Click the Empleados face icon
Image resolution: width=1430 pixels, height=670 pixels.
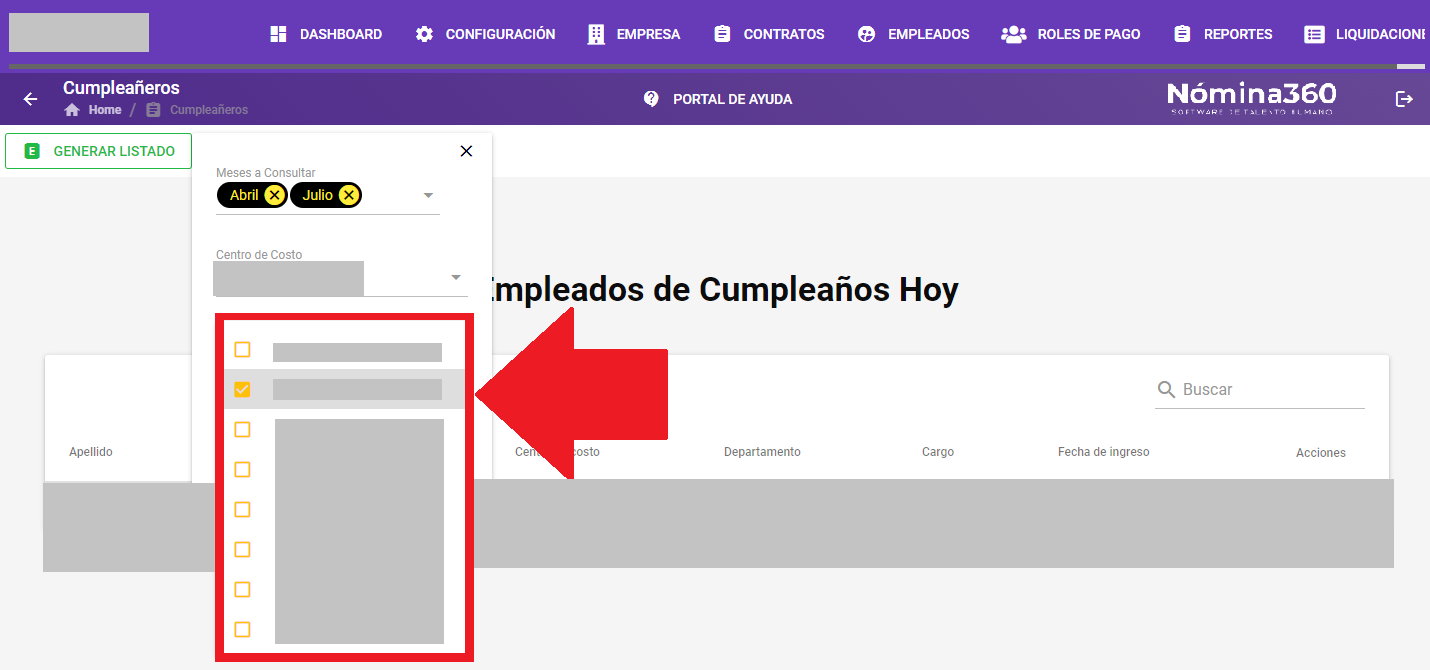tap(867, 34)
